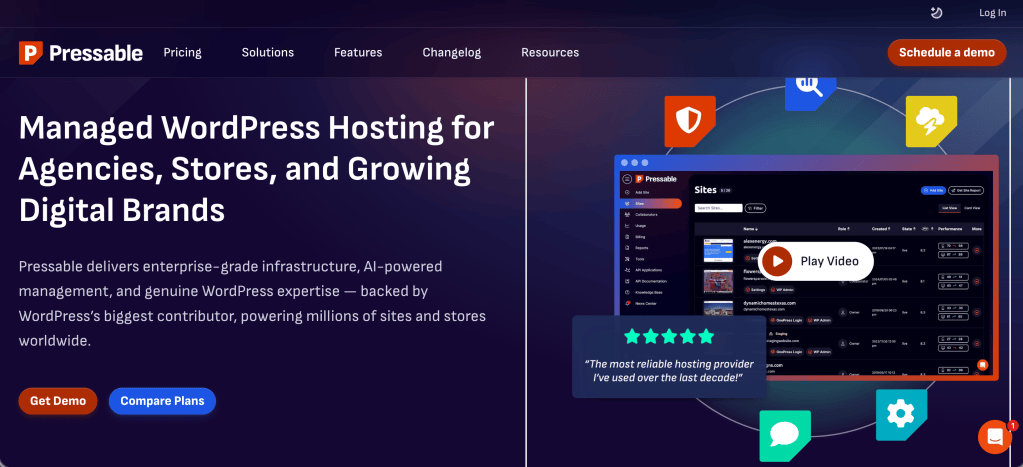Click the green speech bubble icon
The height and width of the screenshot is (467, 1023).
point(785,436)
